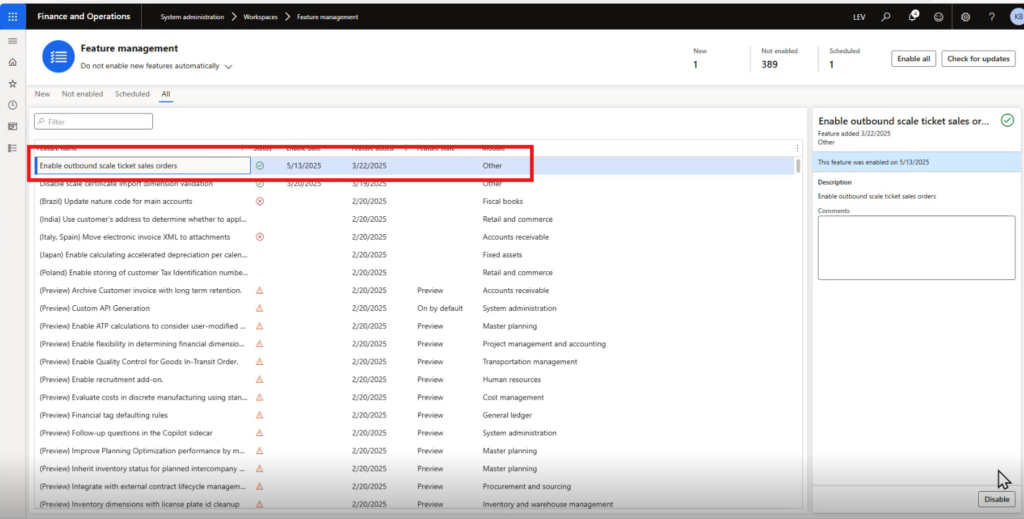This screenshot has width=1024, height=519.
Task: Click the search magnifier in top bar
Action: coord(886,17)
